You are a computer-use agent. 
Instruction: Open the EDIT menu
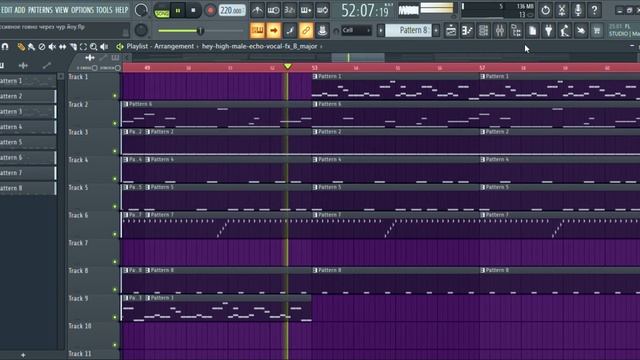[7, 10]
